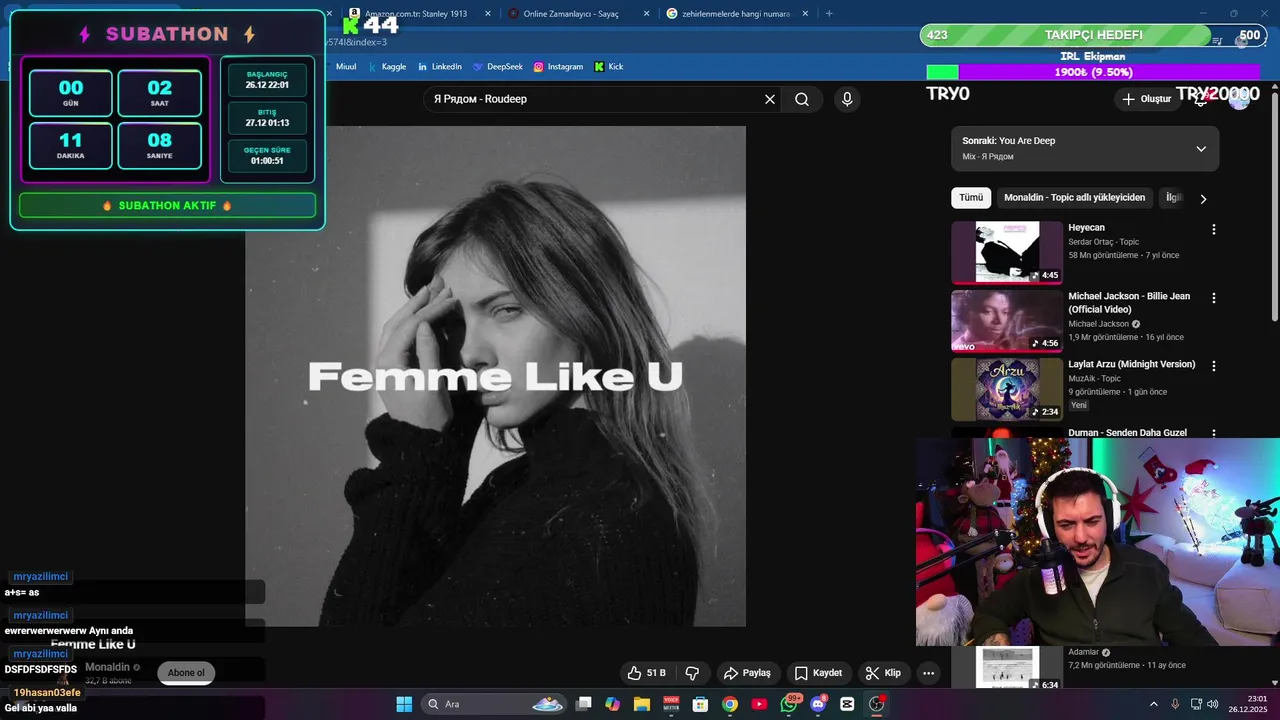Launch Copilot from the taskbar
1280x720 pixels.
pos(613,704)
